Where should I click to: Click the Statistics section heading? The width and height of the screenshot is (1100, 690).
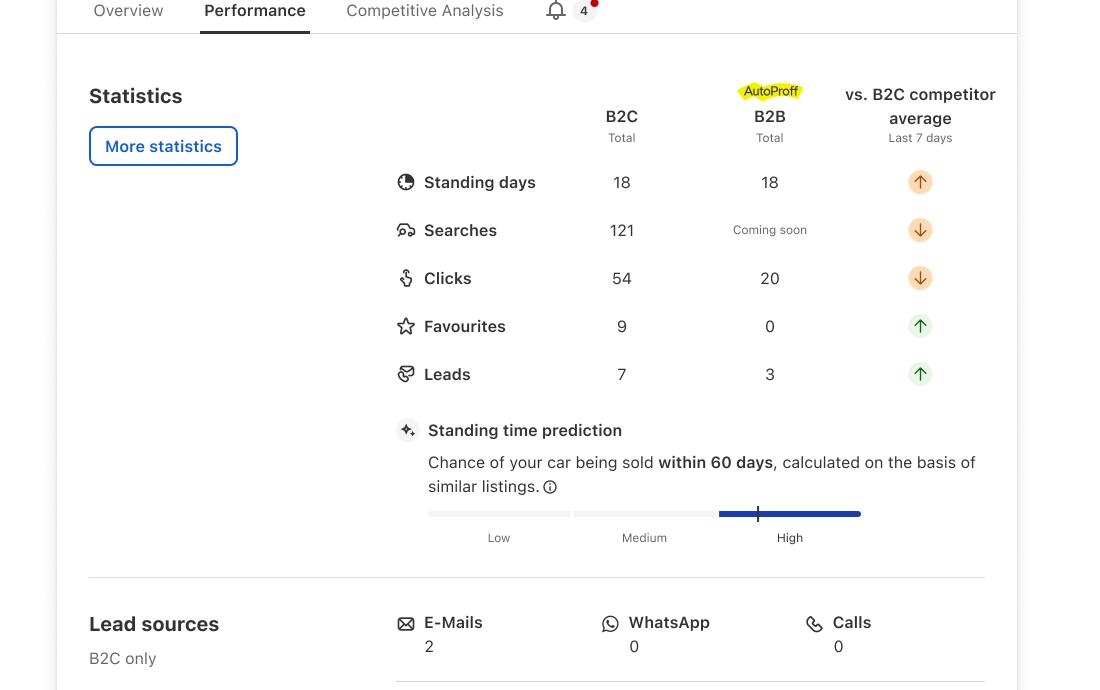point(135,96)
